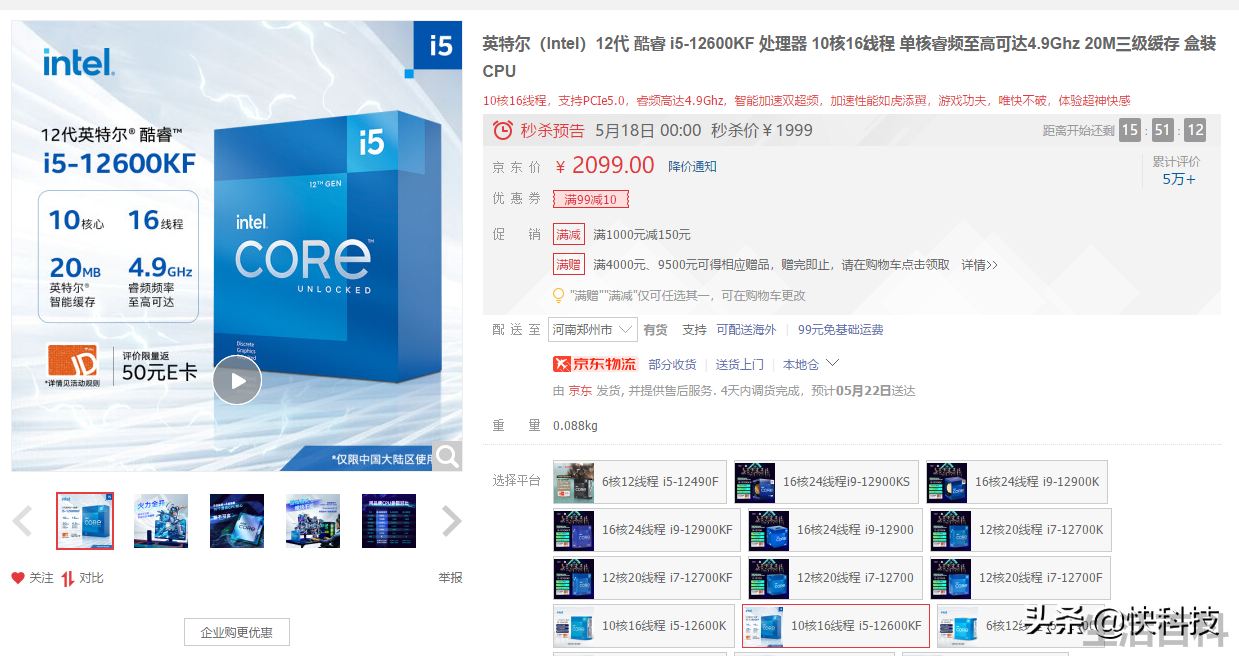Choose the 16核24线程 i9-12900KF option

click(647, 530)
